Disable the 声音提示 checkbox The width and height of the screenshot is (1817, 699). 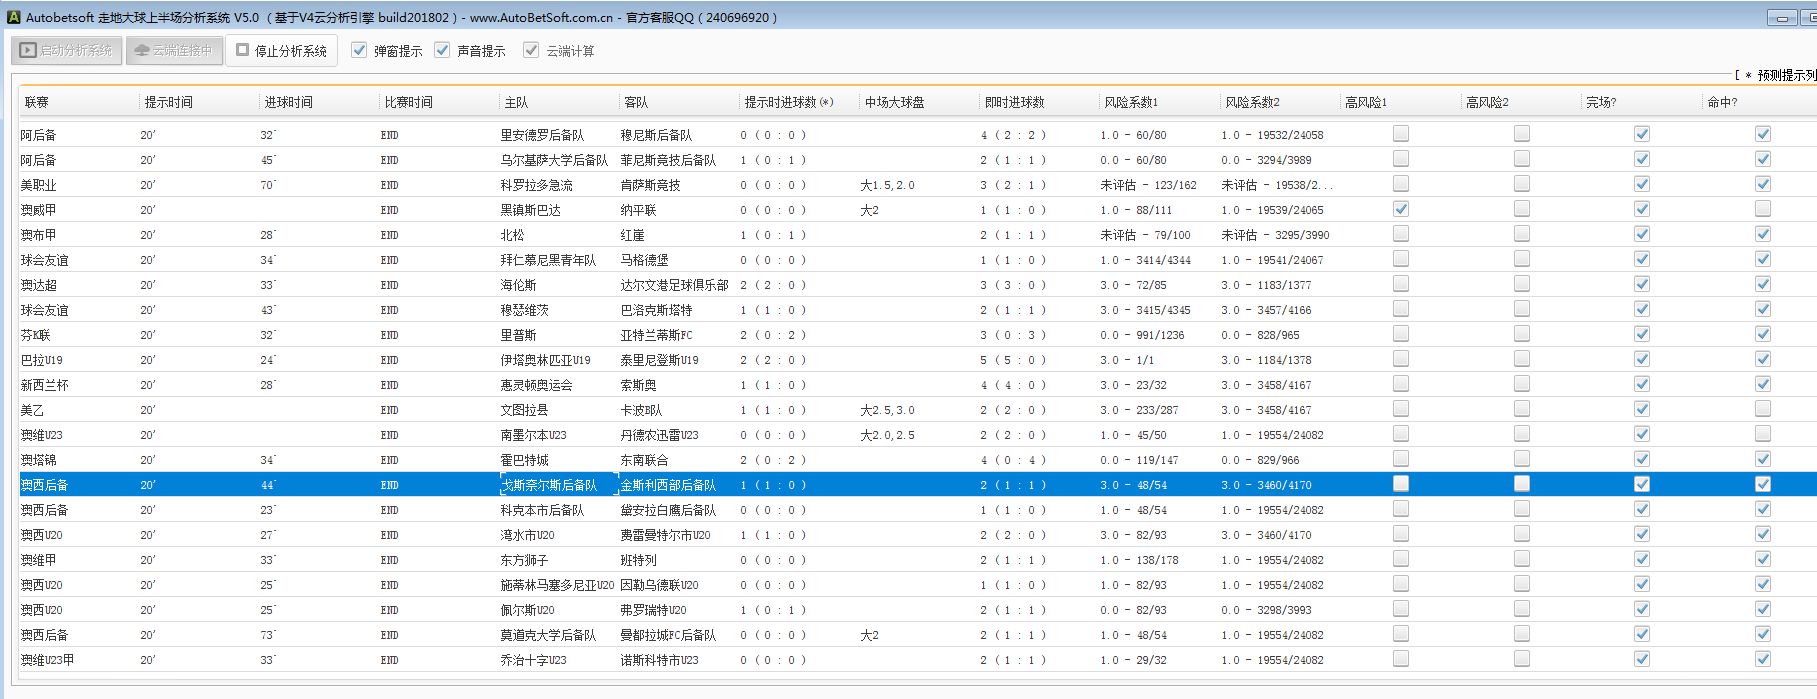[442, 50]
